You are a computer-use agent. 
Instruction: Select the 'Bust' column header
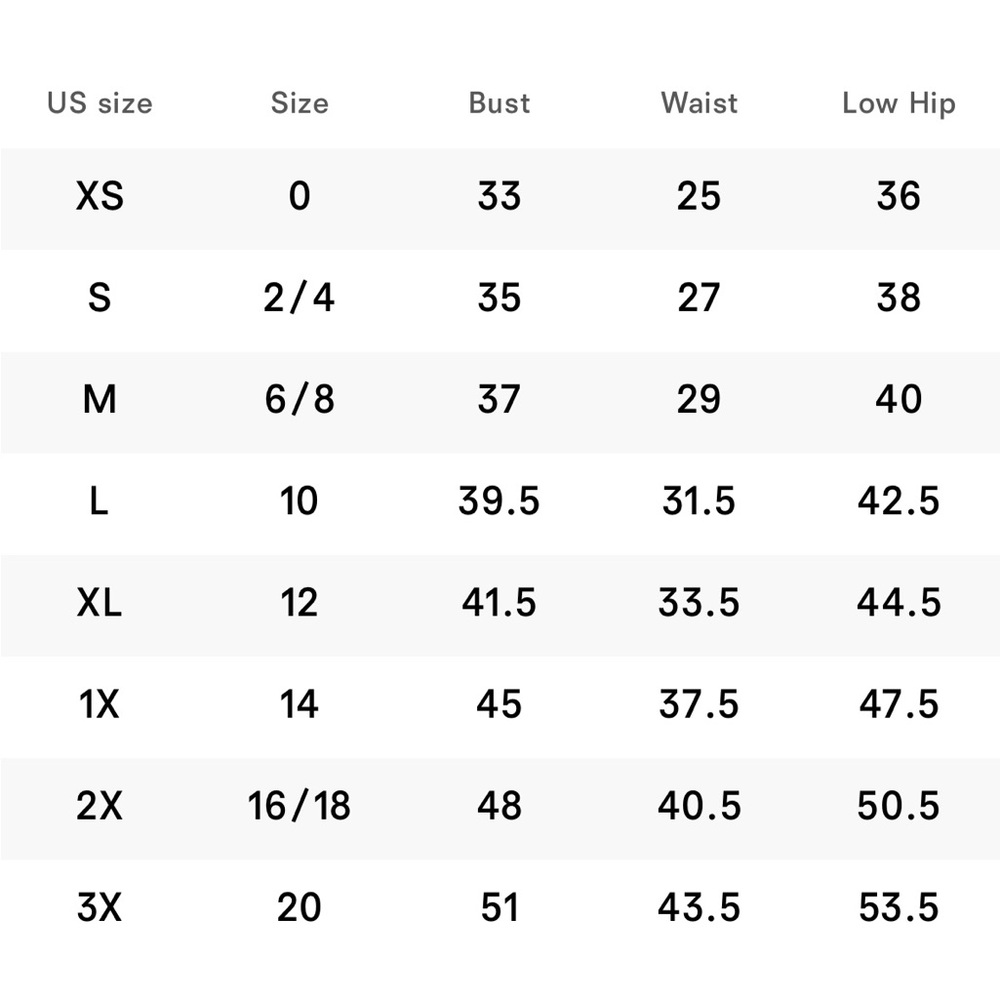(x=499, y=103)
